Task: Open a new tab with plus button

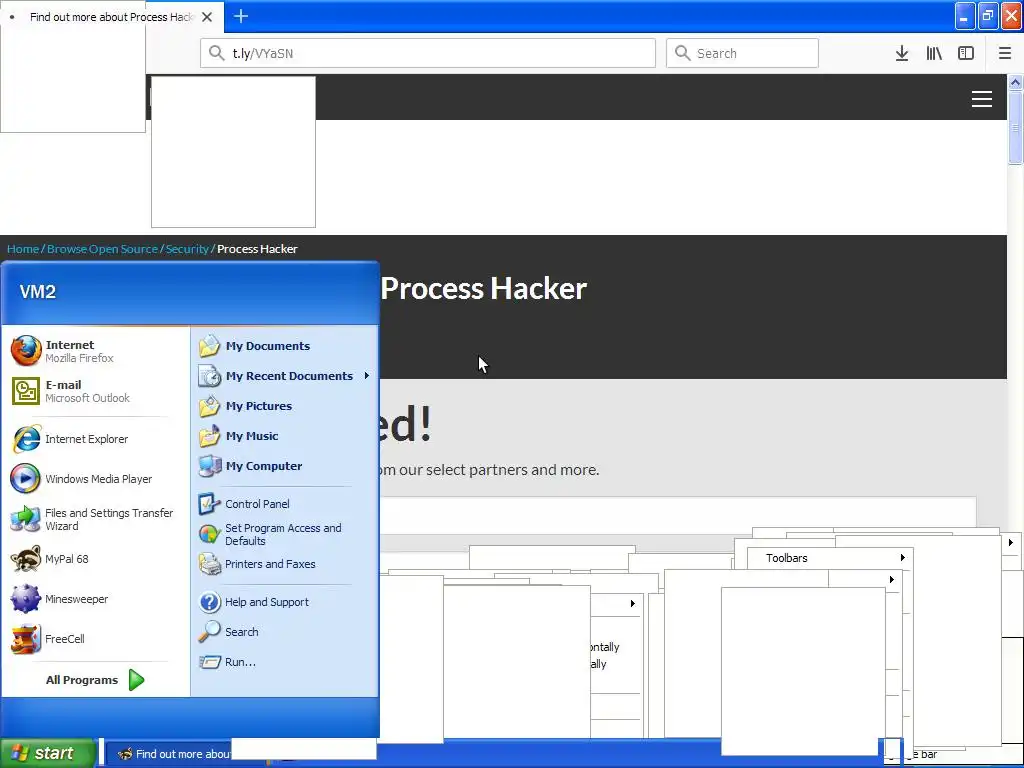Action: (241, 16)
